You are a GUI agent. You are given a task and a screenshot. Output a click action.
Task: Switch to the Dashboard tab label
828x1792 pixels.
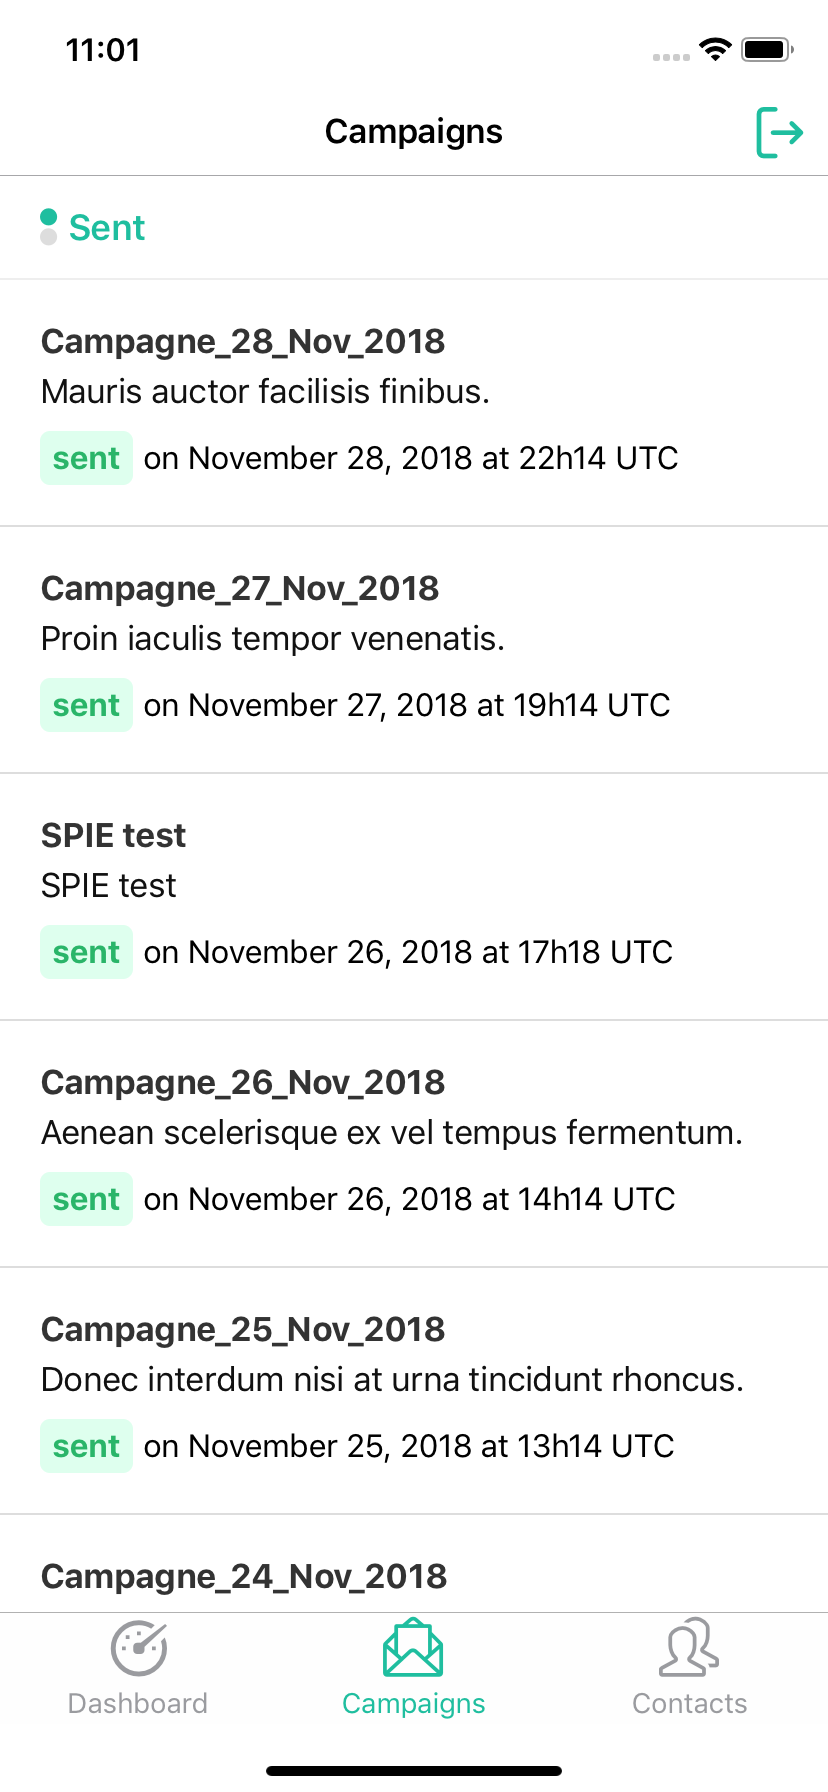tap(138, 1703)
